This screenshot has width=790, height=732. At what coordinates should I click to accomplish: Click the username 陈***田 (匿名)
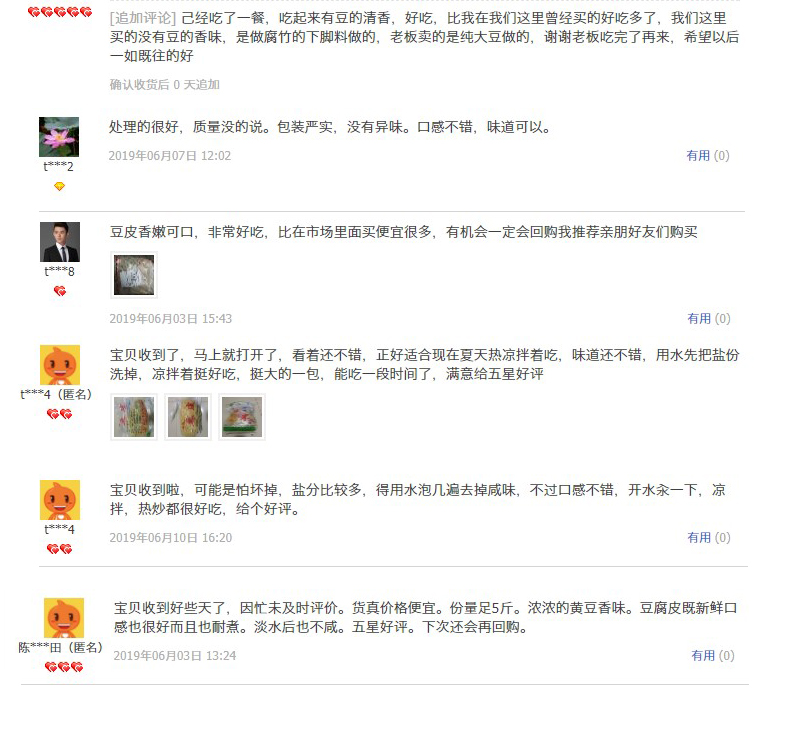60,647
